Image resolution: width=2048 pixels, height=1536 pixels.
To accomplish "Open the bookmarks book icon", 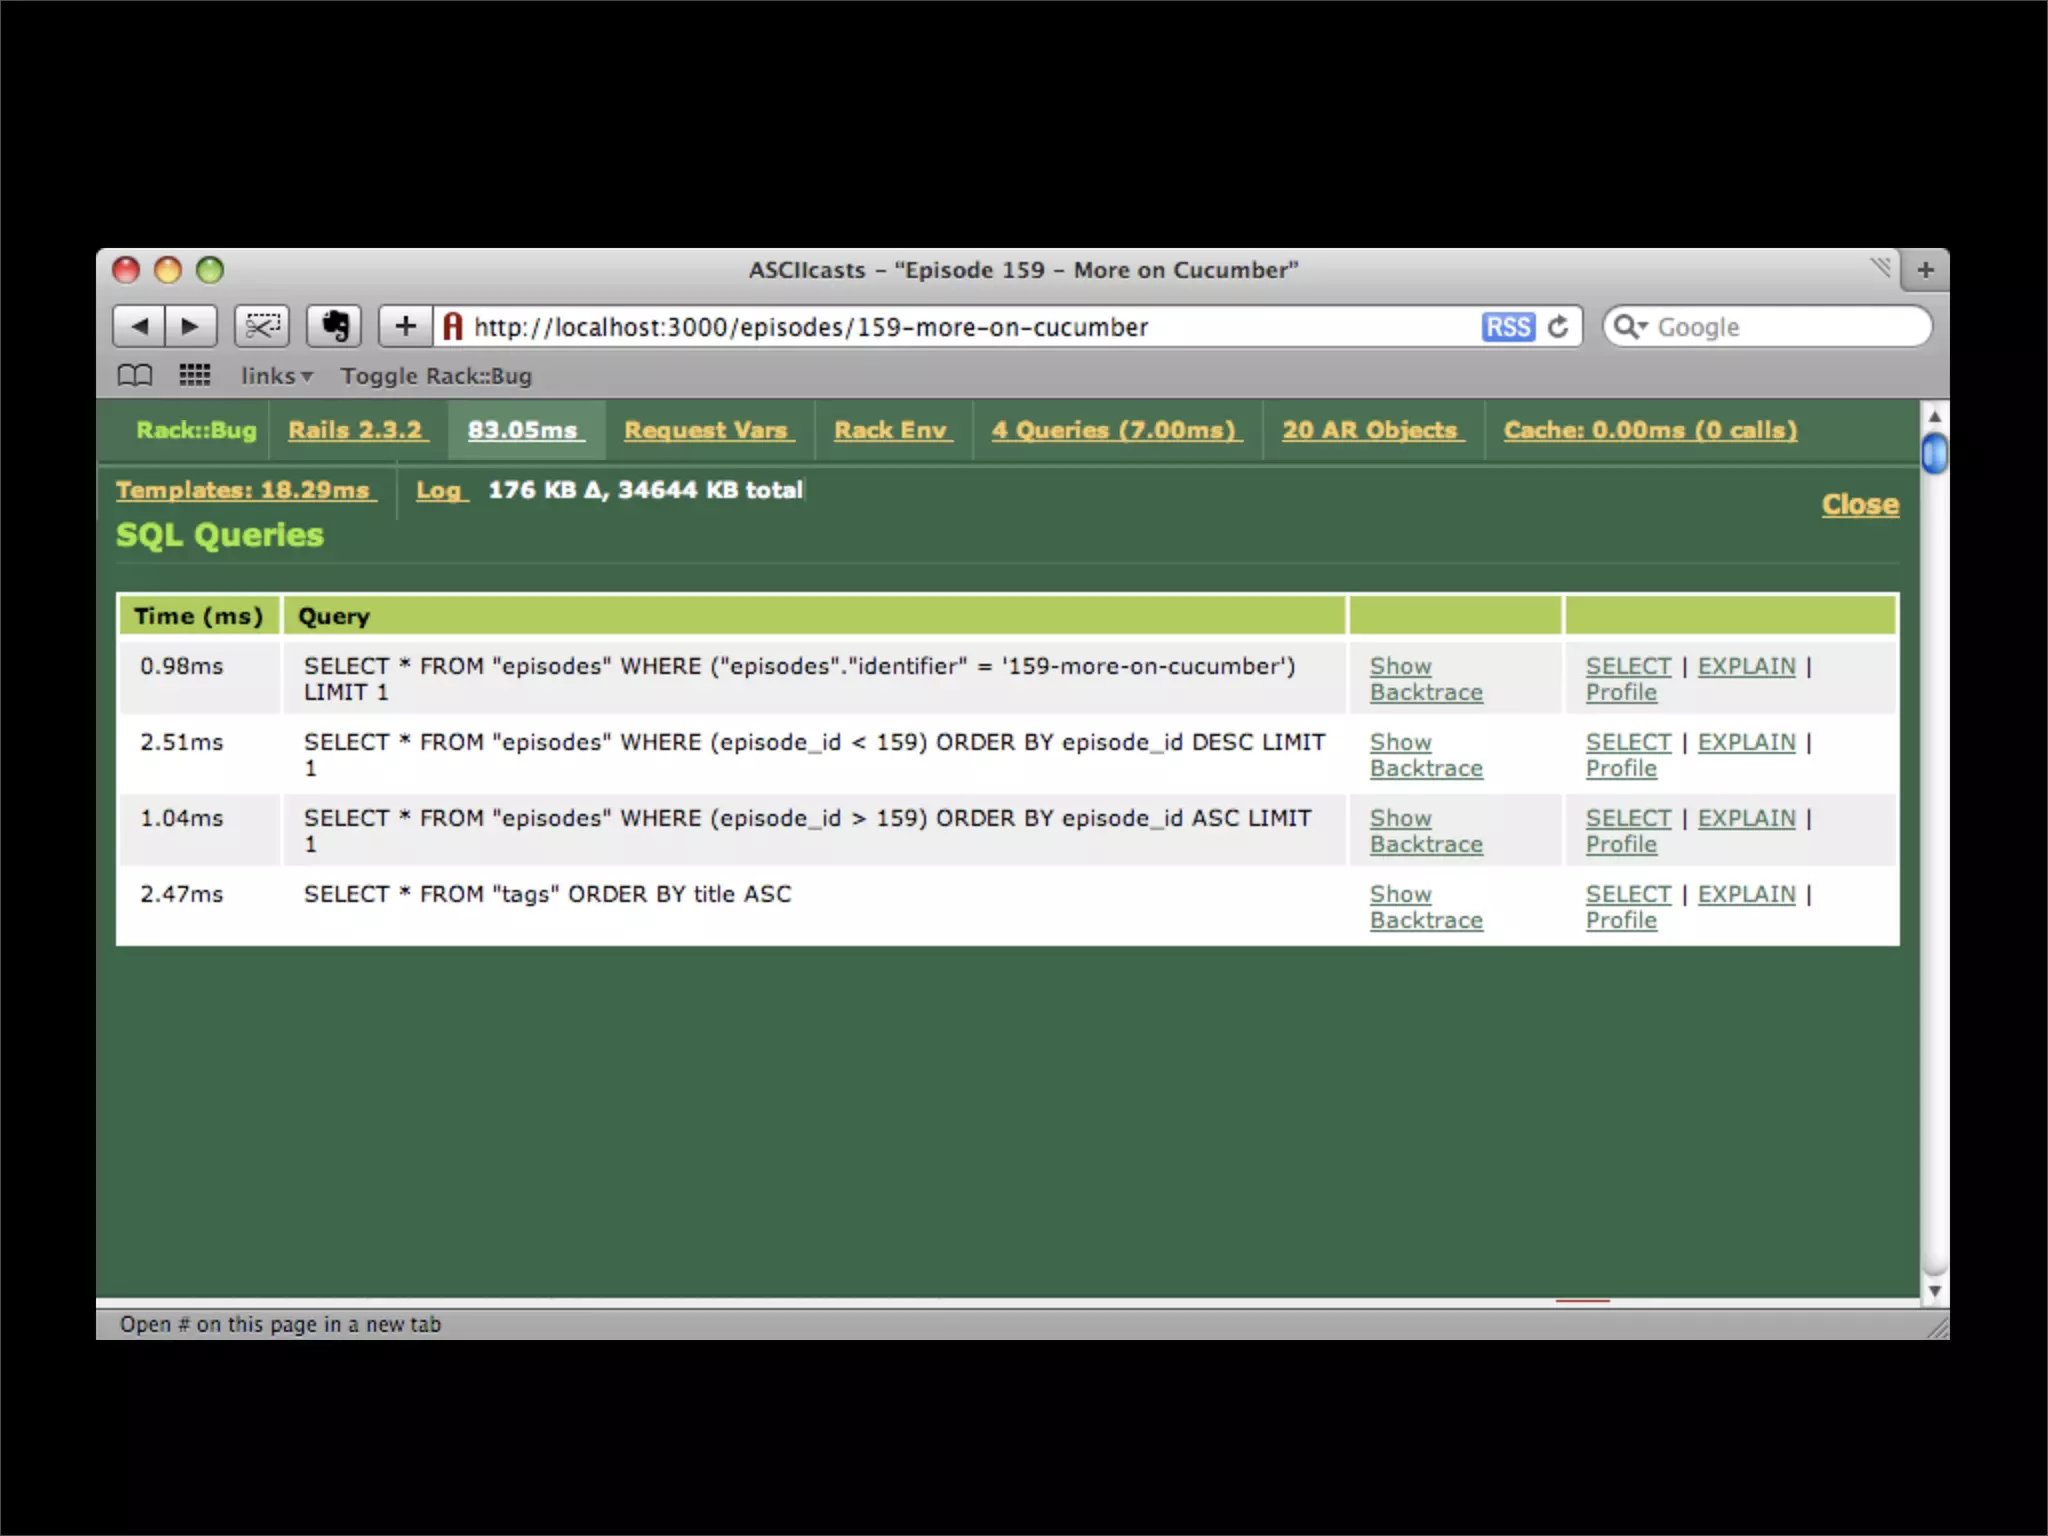I will pyautogui.click(x=135, y=376).
